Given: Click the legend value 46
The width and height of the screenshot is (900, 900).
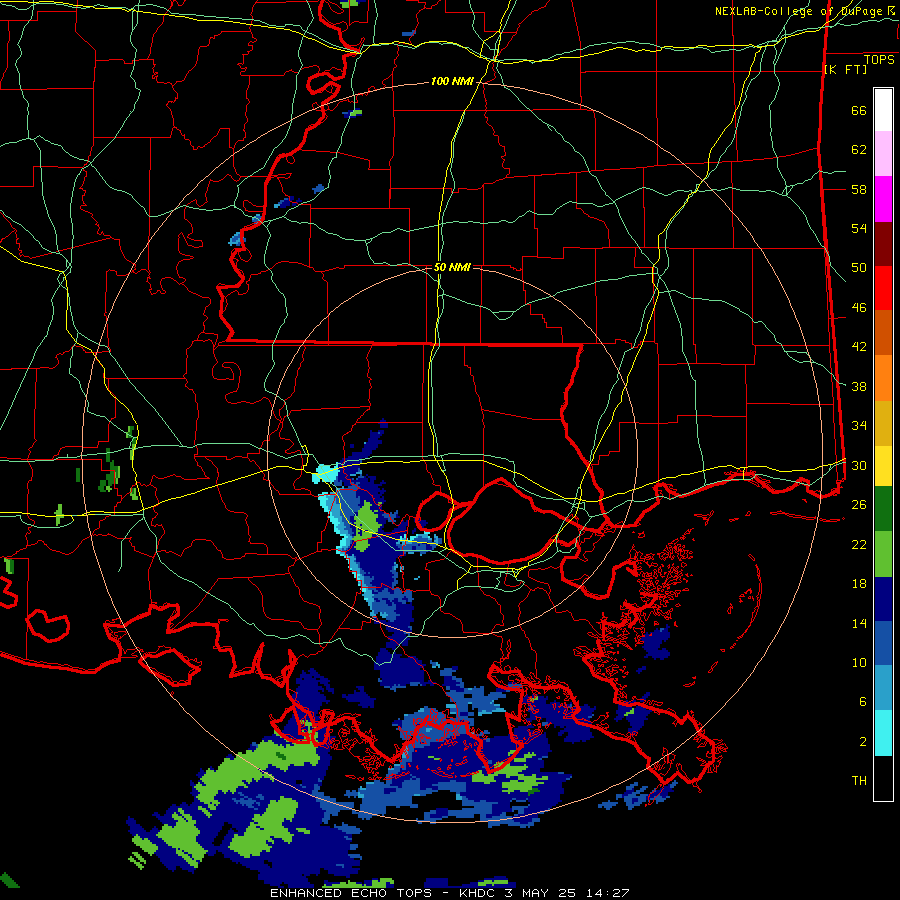Looking at the screenshot, I should 859,308.
